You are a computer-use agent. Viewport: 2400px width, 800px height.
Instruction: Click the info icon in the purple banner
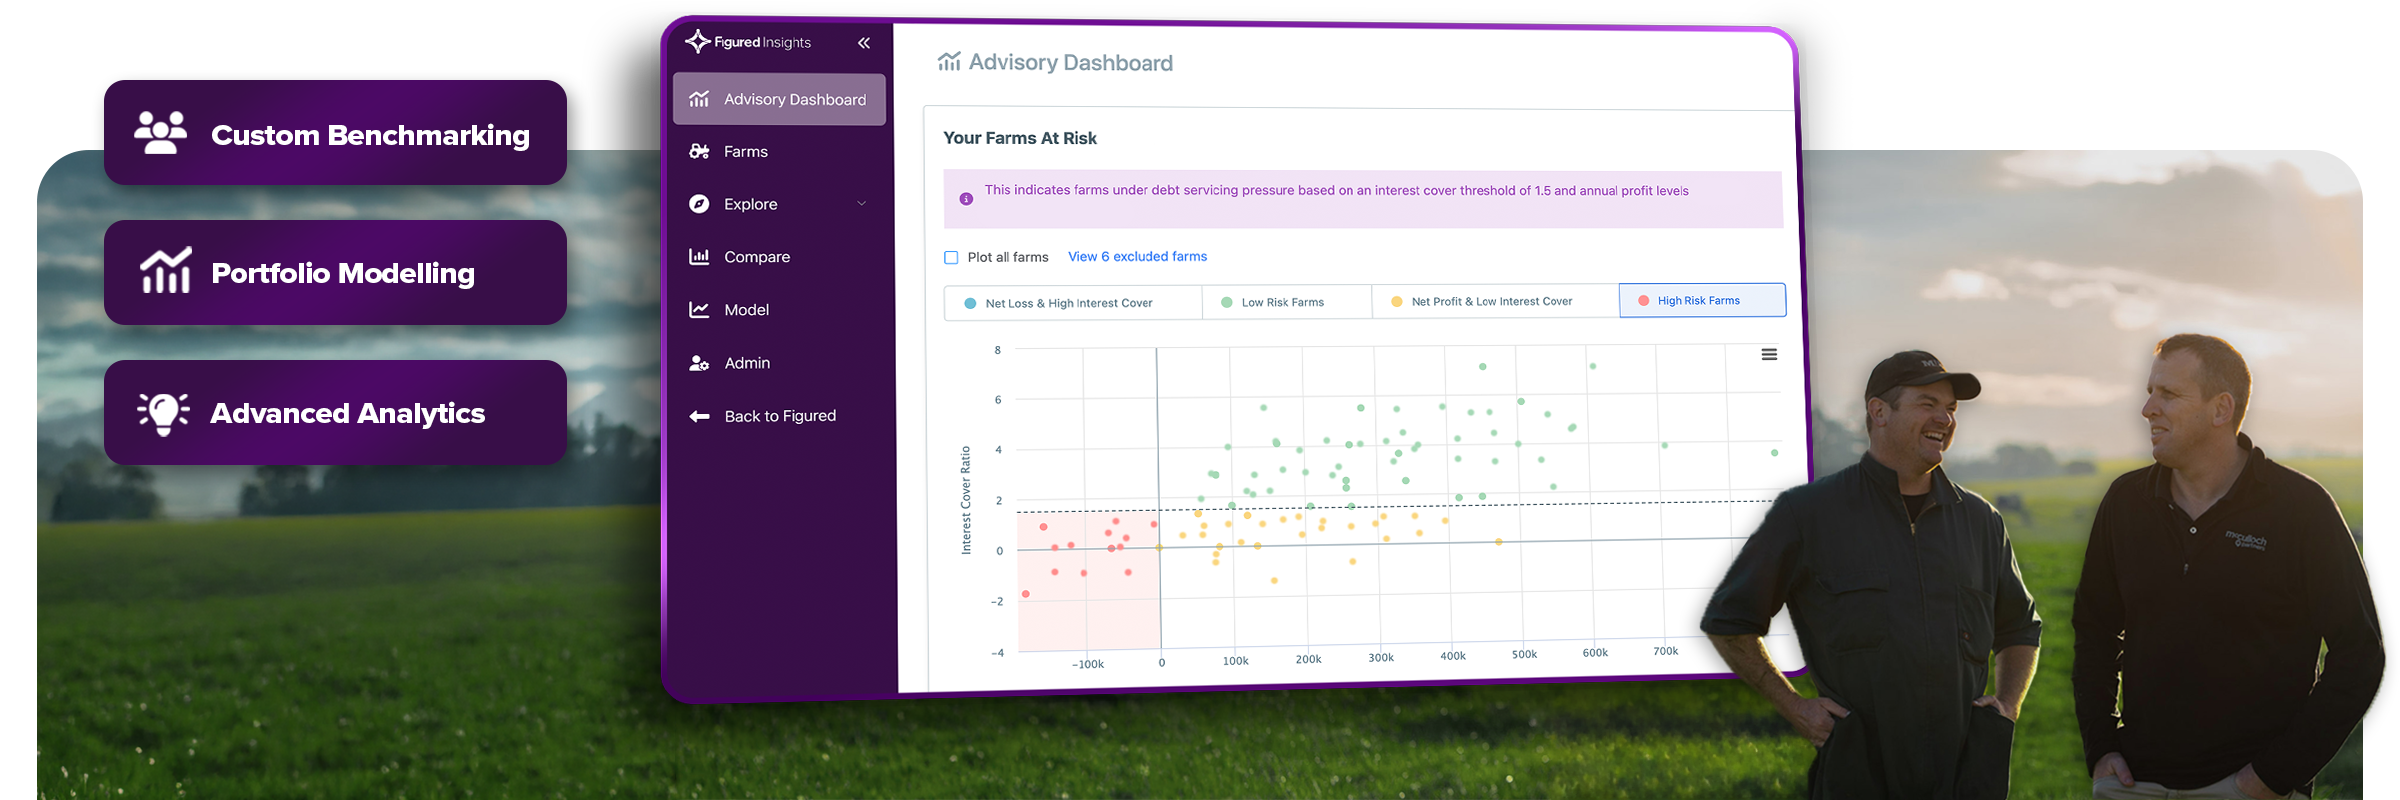point(966,199)
